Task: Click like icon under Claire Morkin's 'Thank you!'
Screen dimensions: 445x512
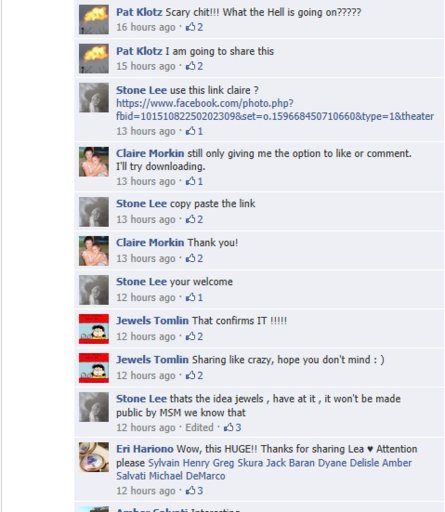Action: 190,258
